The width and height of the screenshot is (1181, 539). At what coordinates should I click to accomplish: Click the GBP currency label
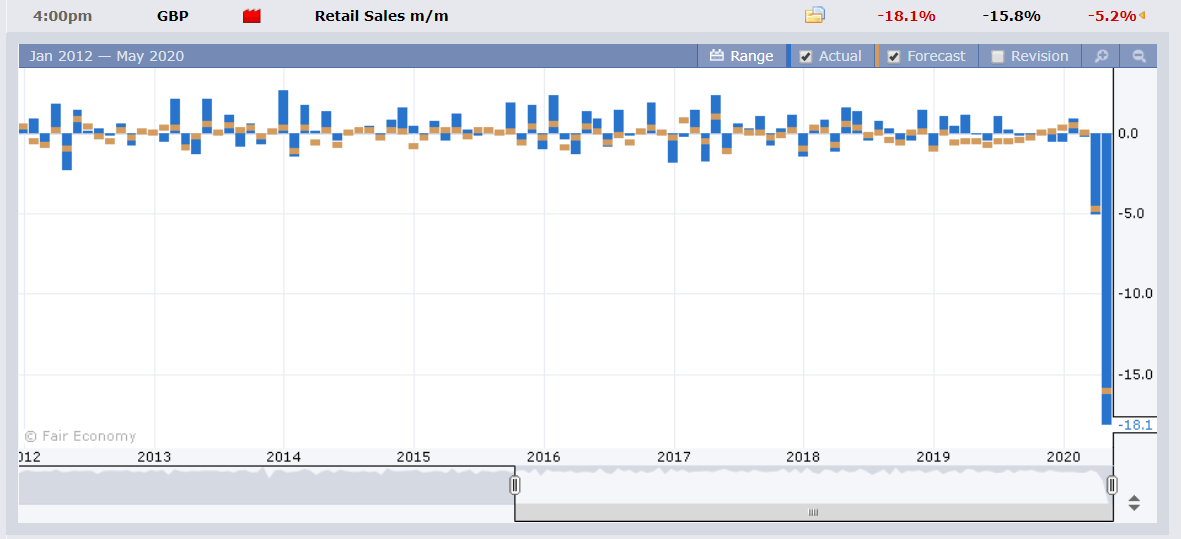(x=172, y=16)
